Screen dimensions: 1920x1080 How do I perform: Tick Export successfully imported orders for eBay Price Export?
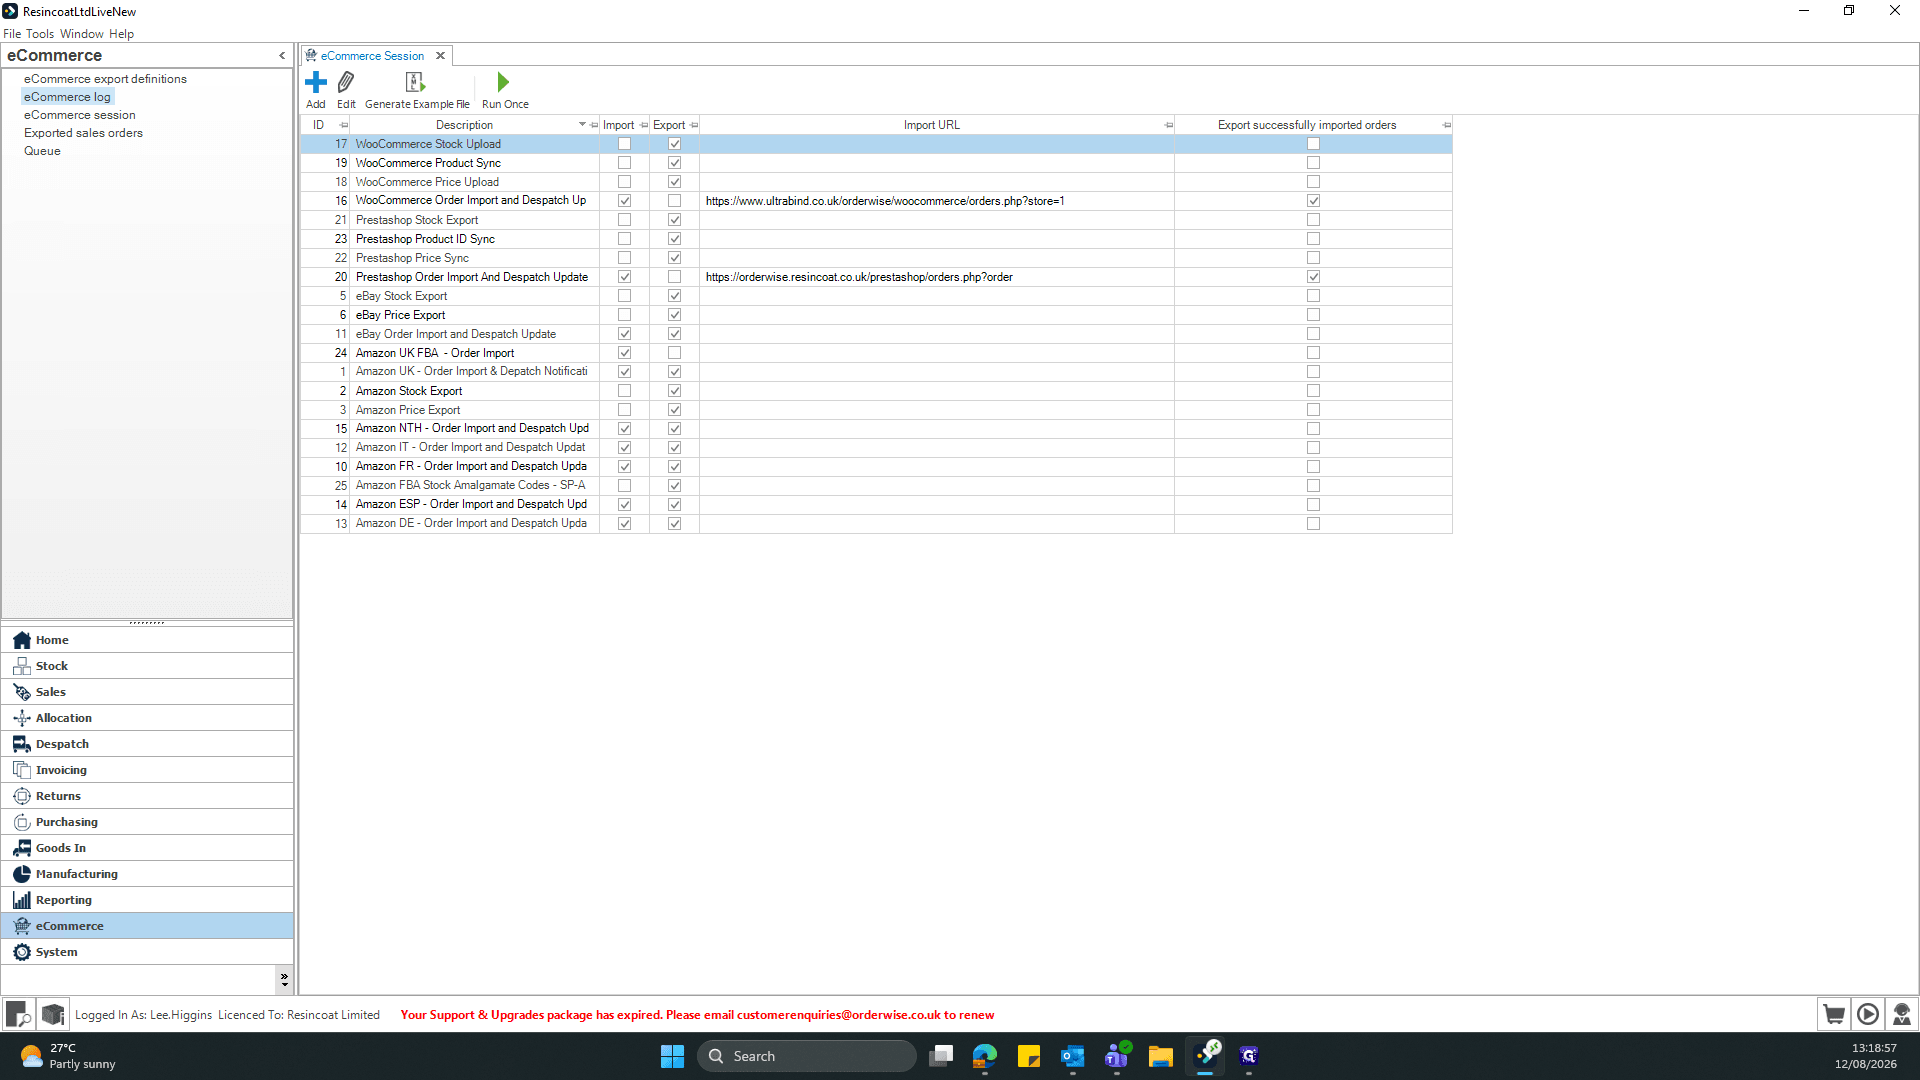(x=1313, y=315)
